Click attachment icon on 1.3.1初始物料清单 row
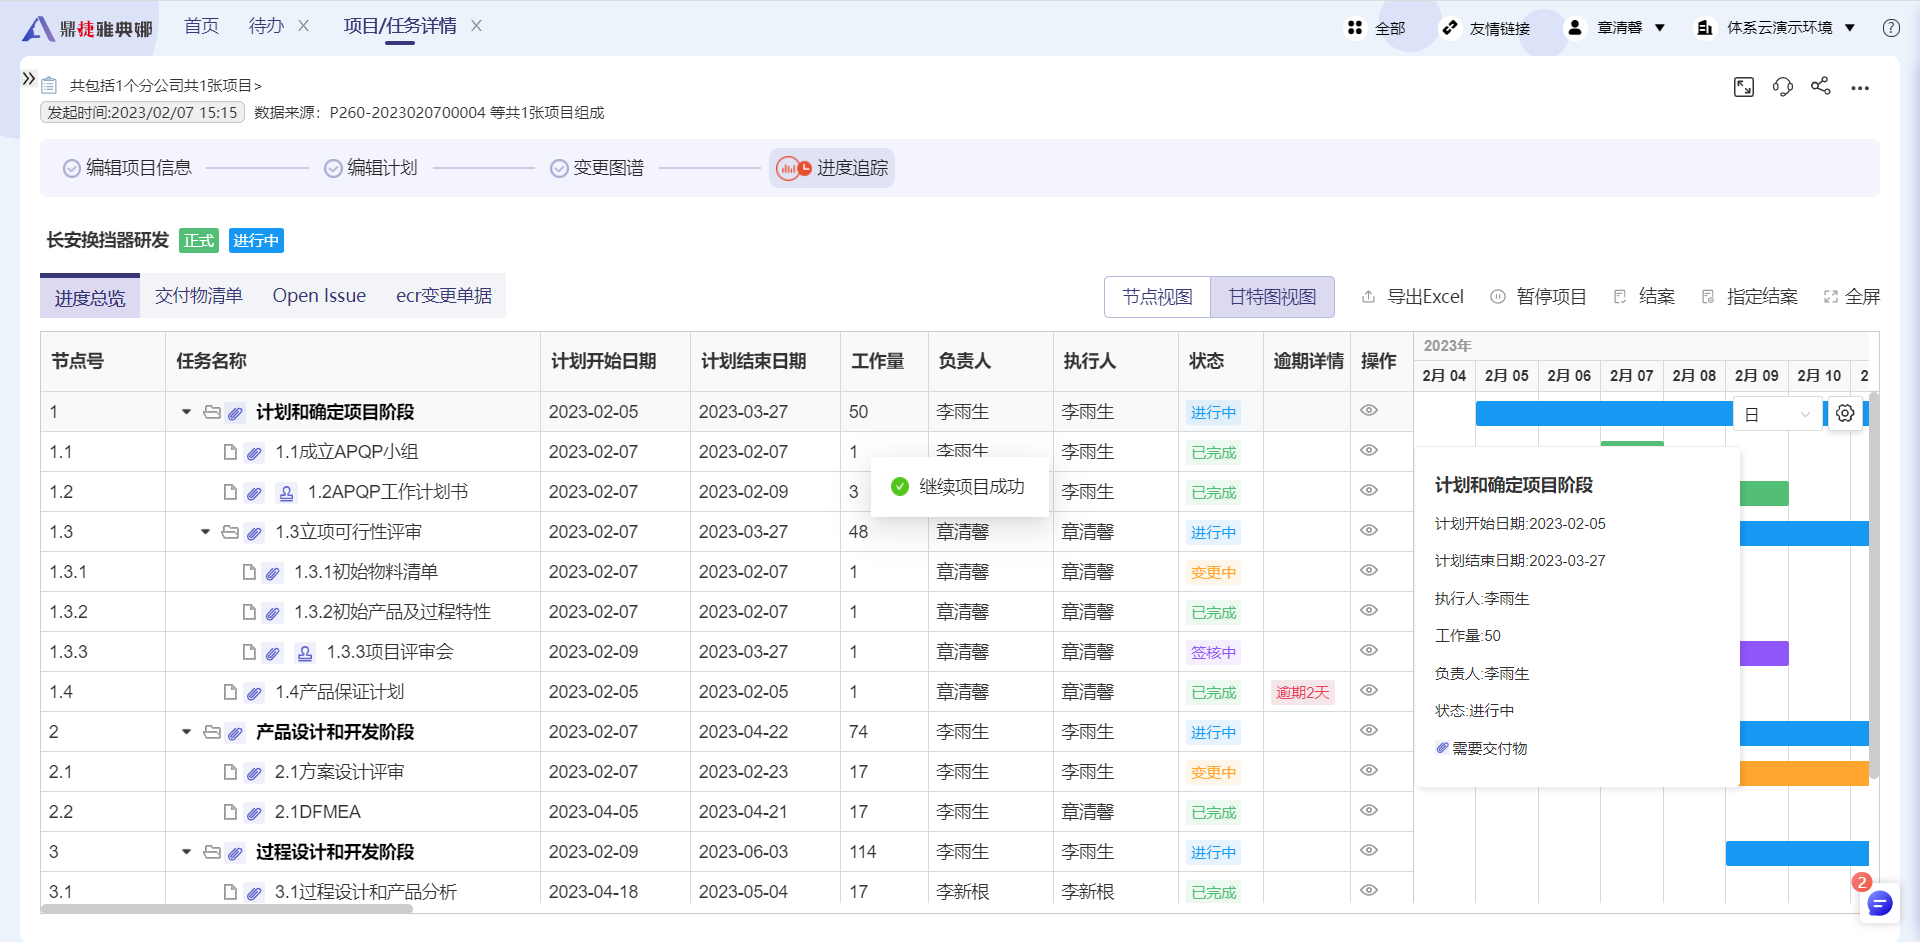The image size is (1920, 942). 273,573
